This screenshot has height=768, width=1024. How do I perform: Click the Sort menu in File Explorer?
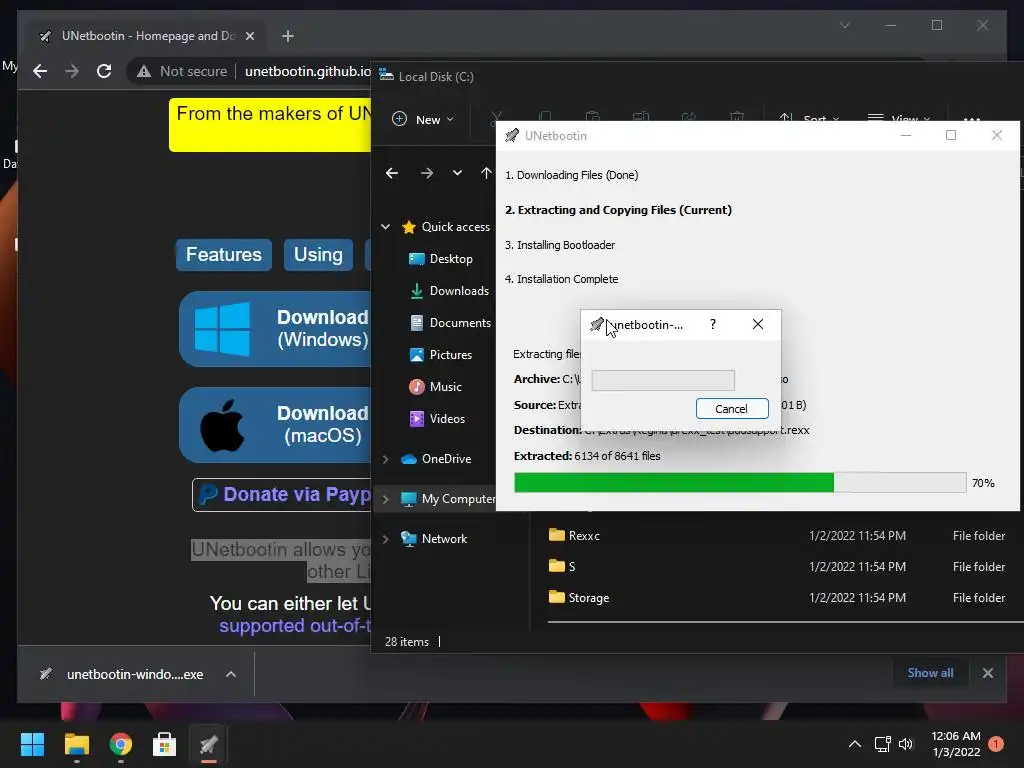(x=808, y=120)
